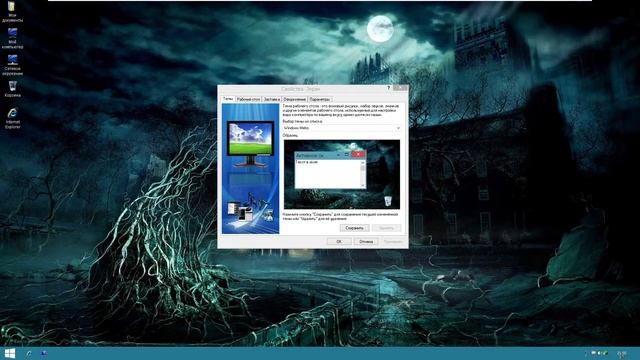Click the Сохранить button

tap(354, 228)
